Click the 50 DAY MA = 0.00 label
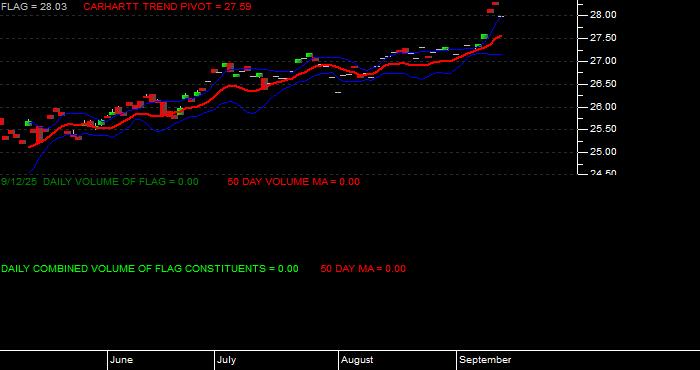The height and width of the screenshot is (370, 700). point(363,269)
